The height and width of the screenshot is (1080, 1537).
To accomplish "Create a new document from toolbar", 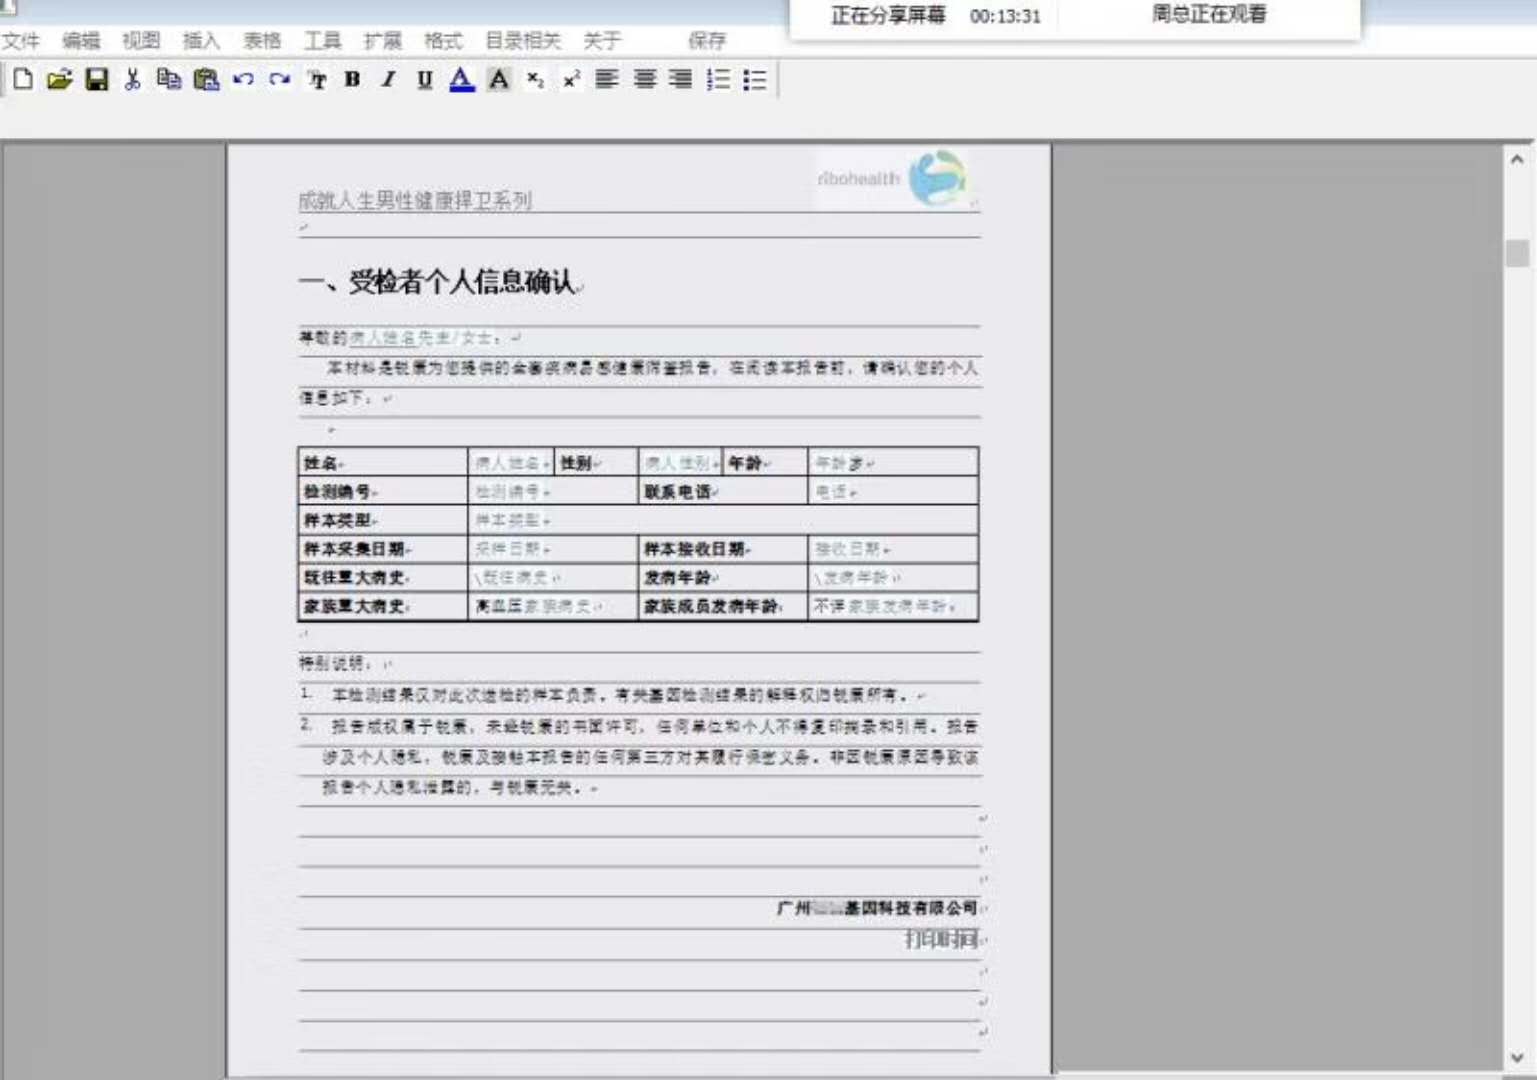I will pyautogui.click(x=23, y=80).
